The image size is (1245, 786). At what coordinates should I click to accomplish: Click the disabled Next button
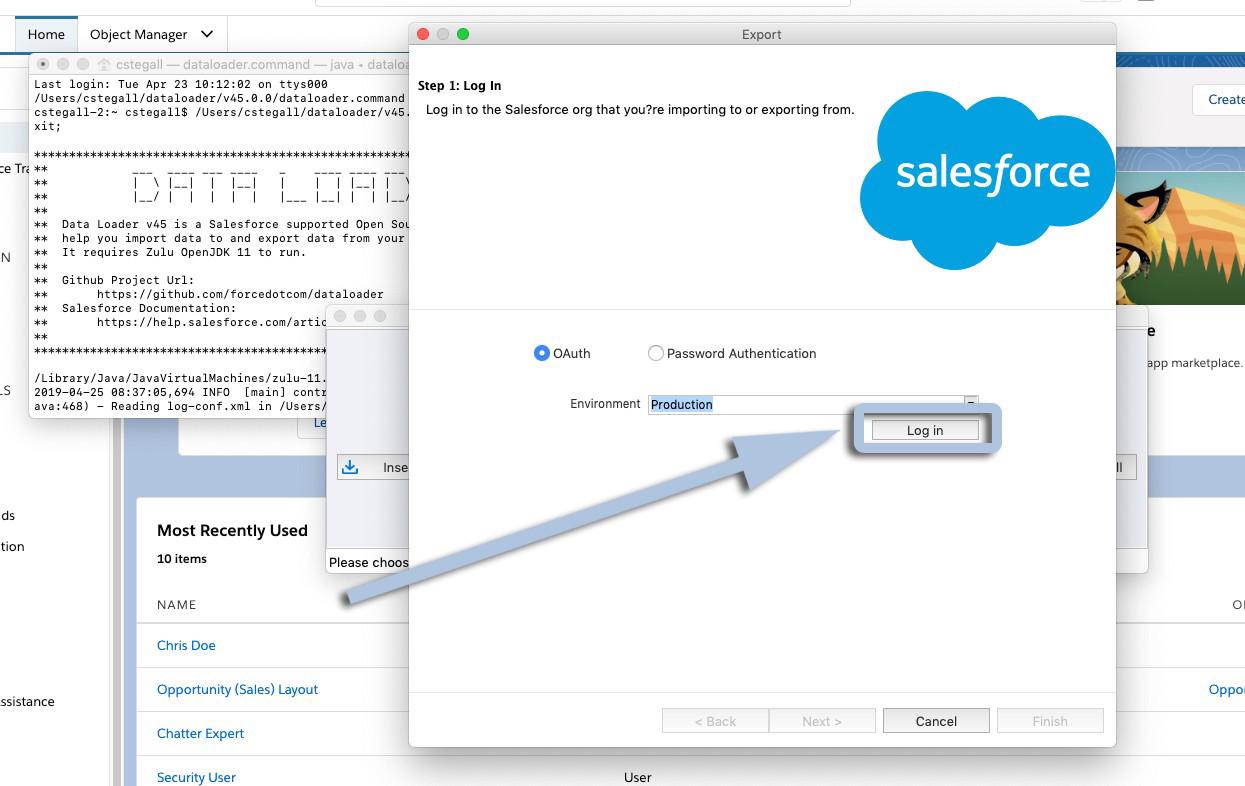(x=821, y=720)
